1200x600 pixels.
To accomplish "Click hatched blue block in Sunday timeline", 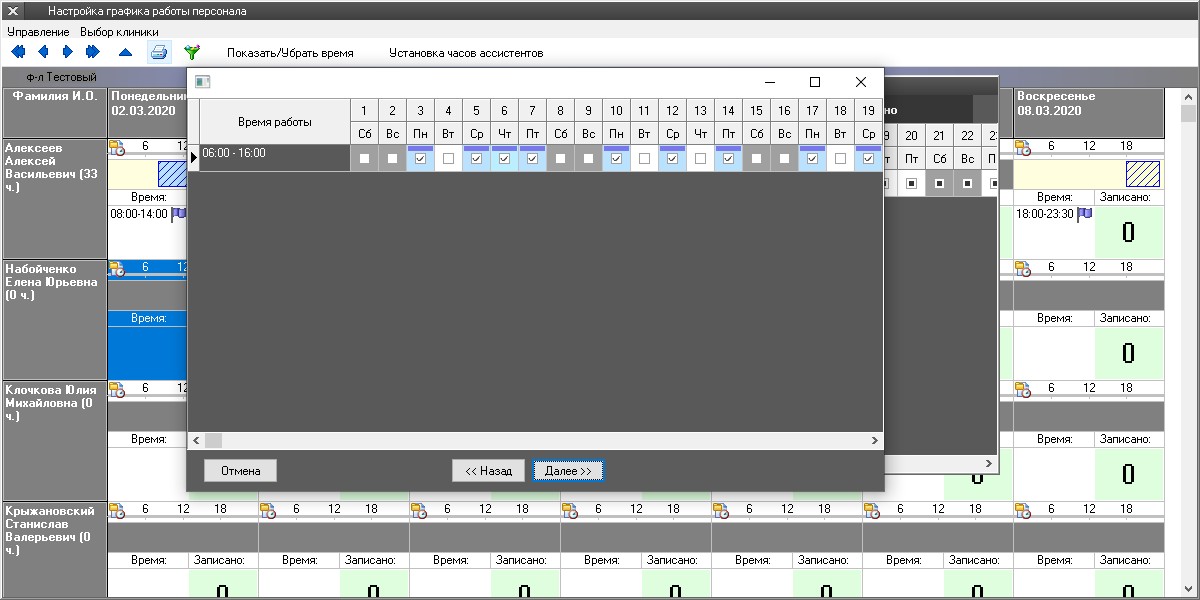I will click(x=1142, y=175).
